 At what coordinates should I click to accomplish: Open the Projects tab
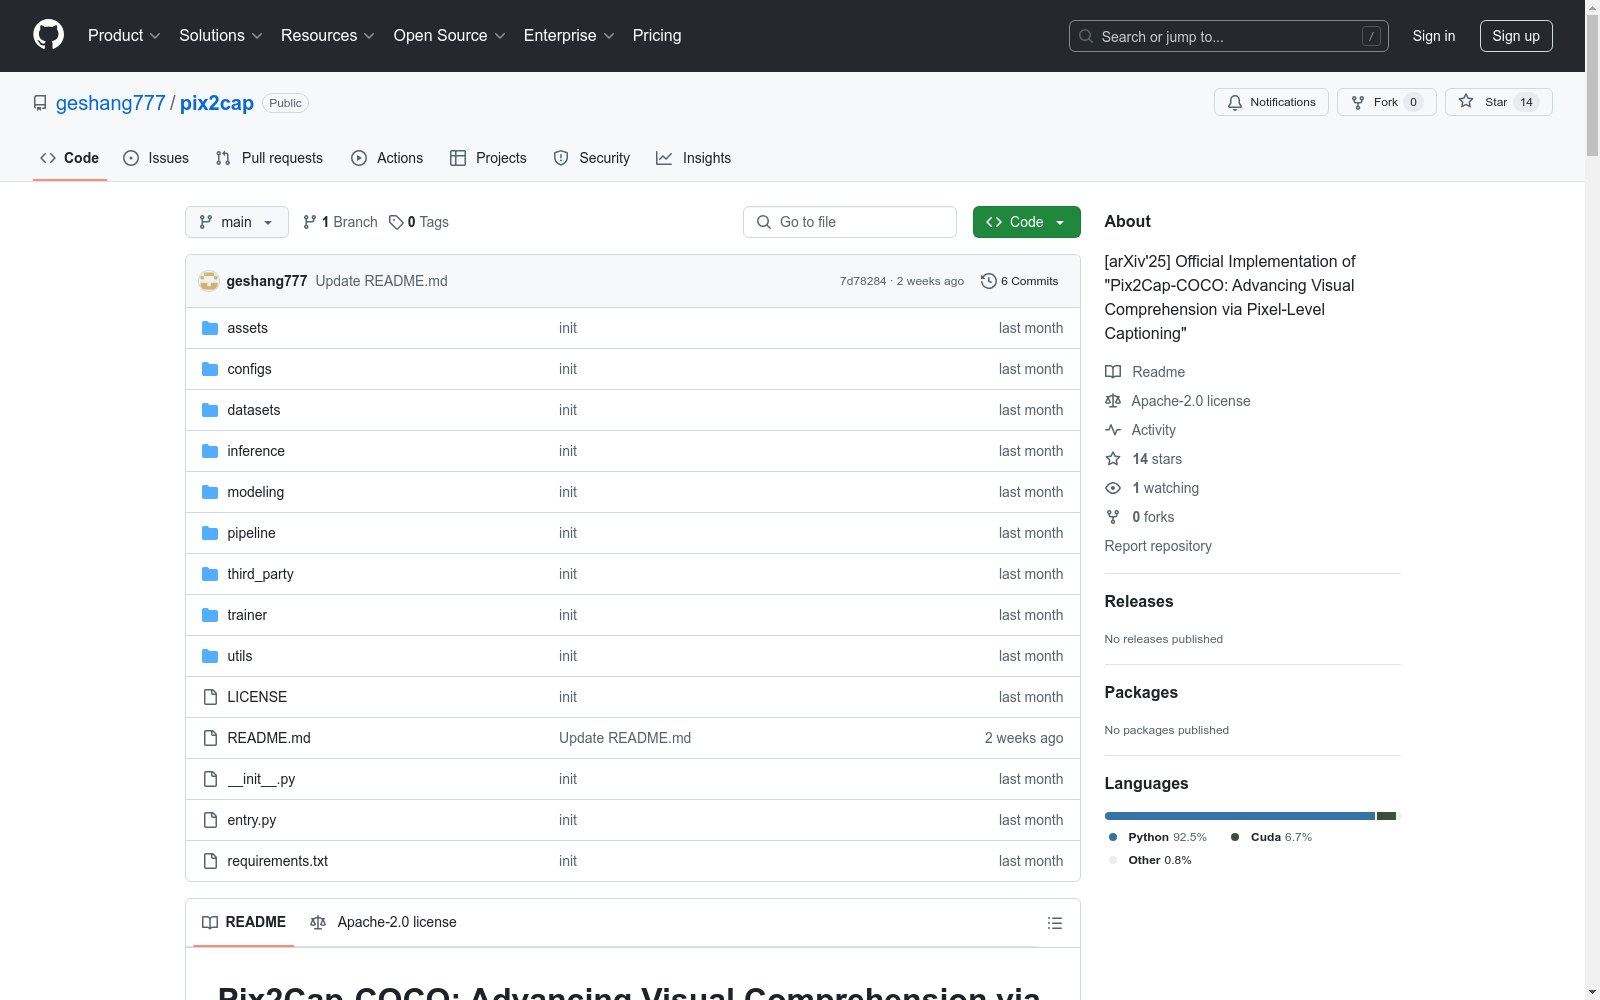click(488, 158)
